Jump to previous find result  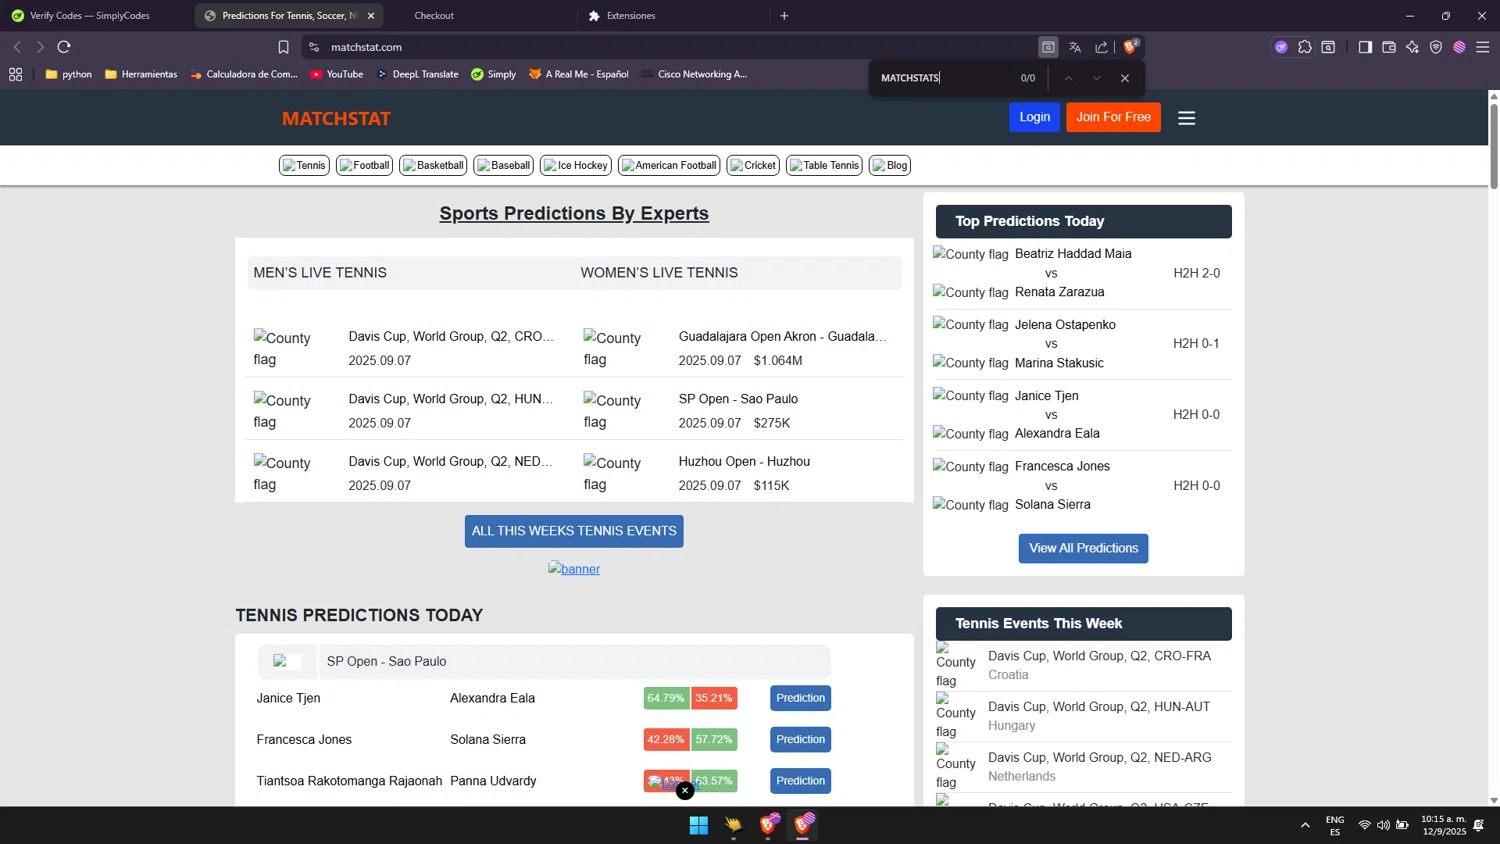pyautogui.click(x=1069, y=78)
